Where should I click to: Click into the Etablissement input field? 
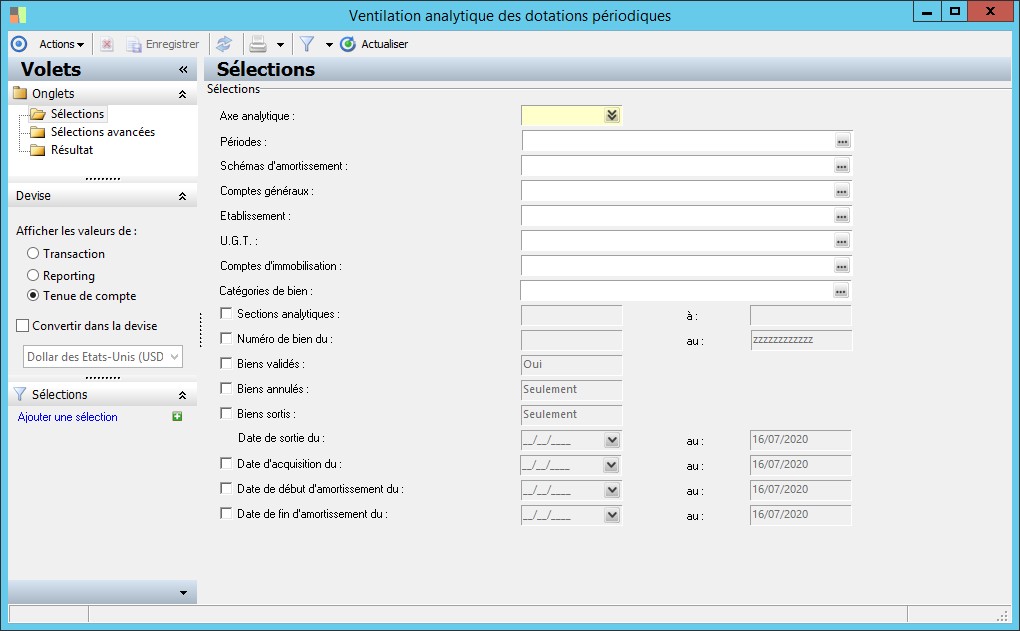[x=677, y=216]
